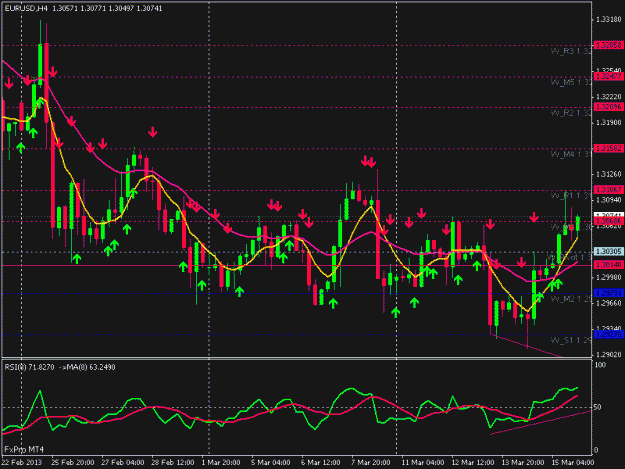Click the 11 Mar 04:00 time label
Image resolution: width=625 pixels, height=469 pixels.
click(x=423, y=462)
